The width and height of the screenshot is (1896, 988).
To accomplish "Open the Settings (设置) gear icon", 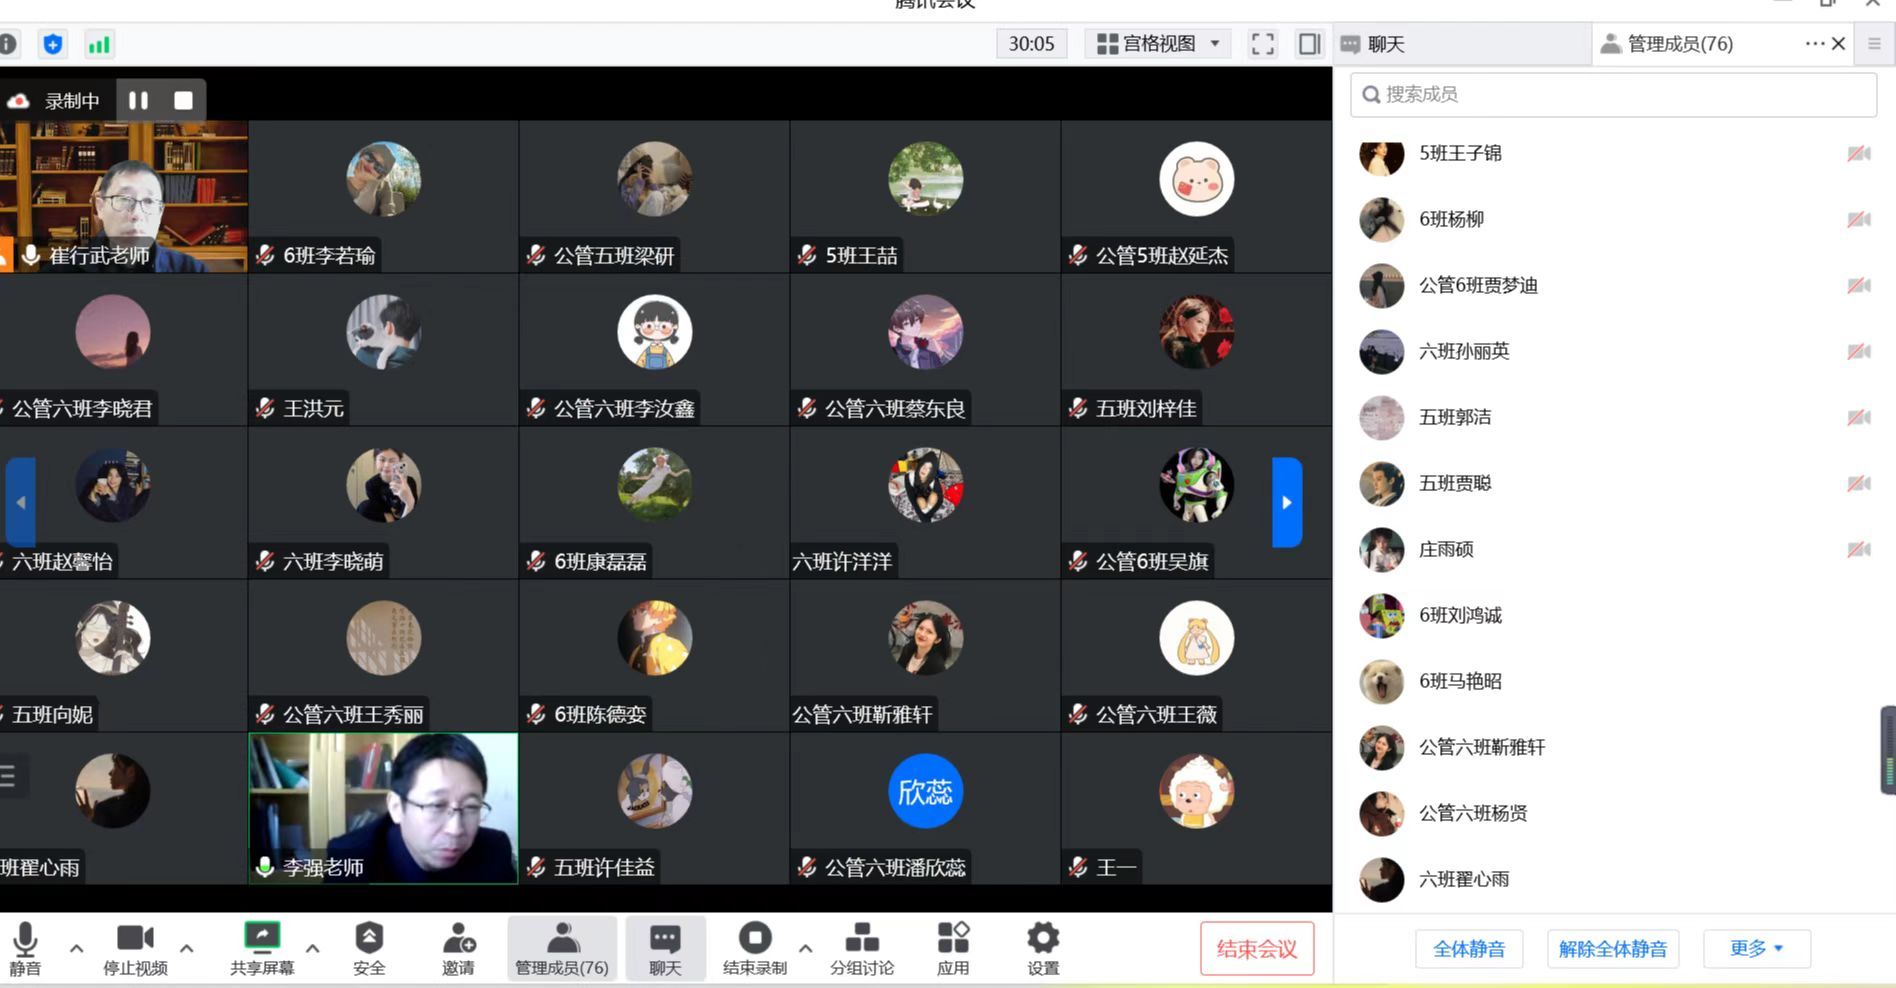I will (1042, 948).
